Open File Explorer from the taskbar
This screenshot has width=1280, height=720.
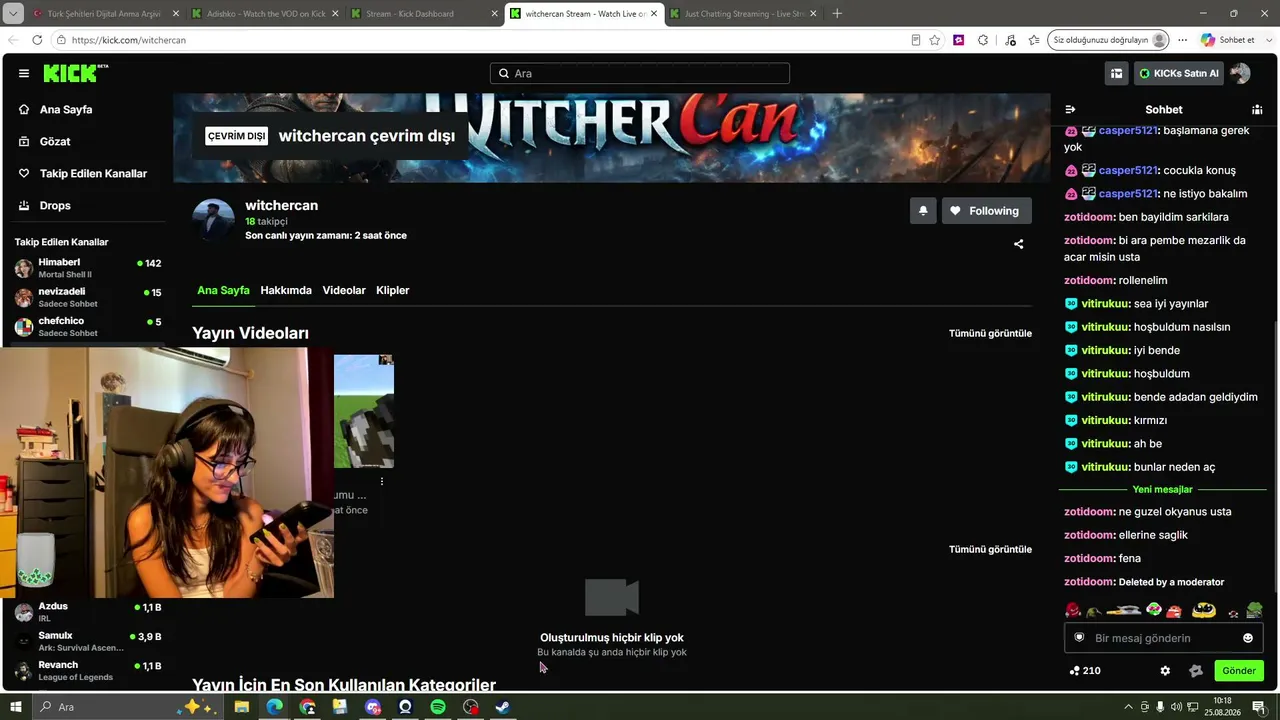(x=241, y=707)
